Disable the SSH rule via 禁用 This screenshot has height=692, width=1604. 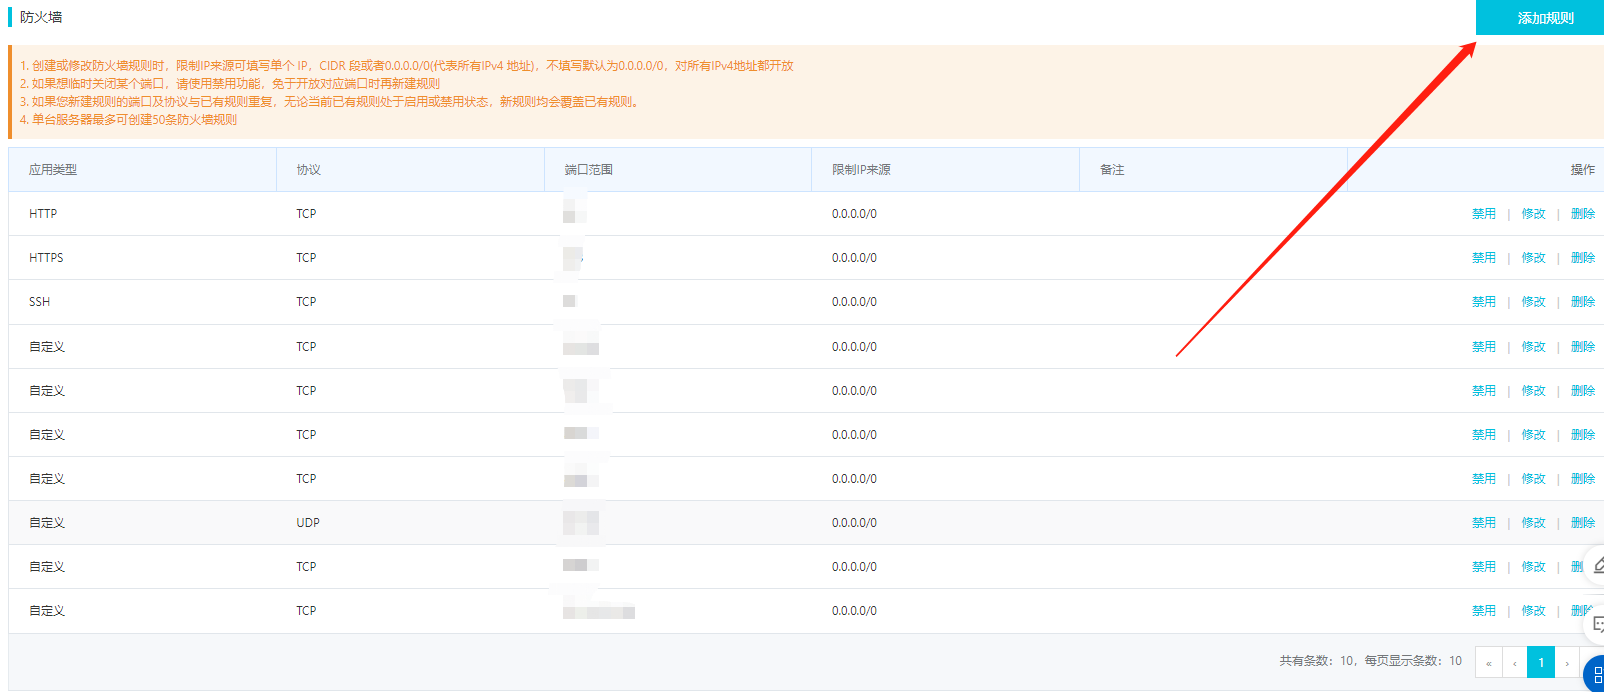[1483, 302]
